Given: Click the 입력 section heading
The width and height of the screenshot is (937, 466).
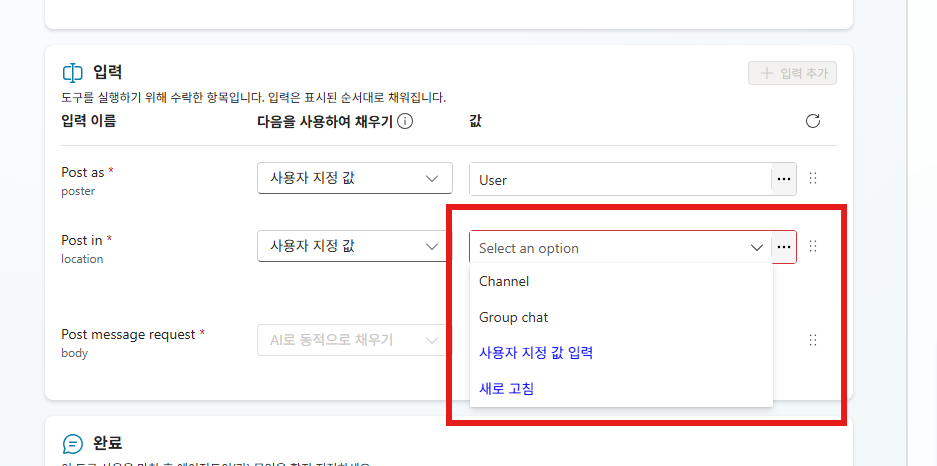Looking at the screenshot, I should point(108,72).
